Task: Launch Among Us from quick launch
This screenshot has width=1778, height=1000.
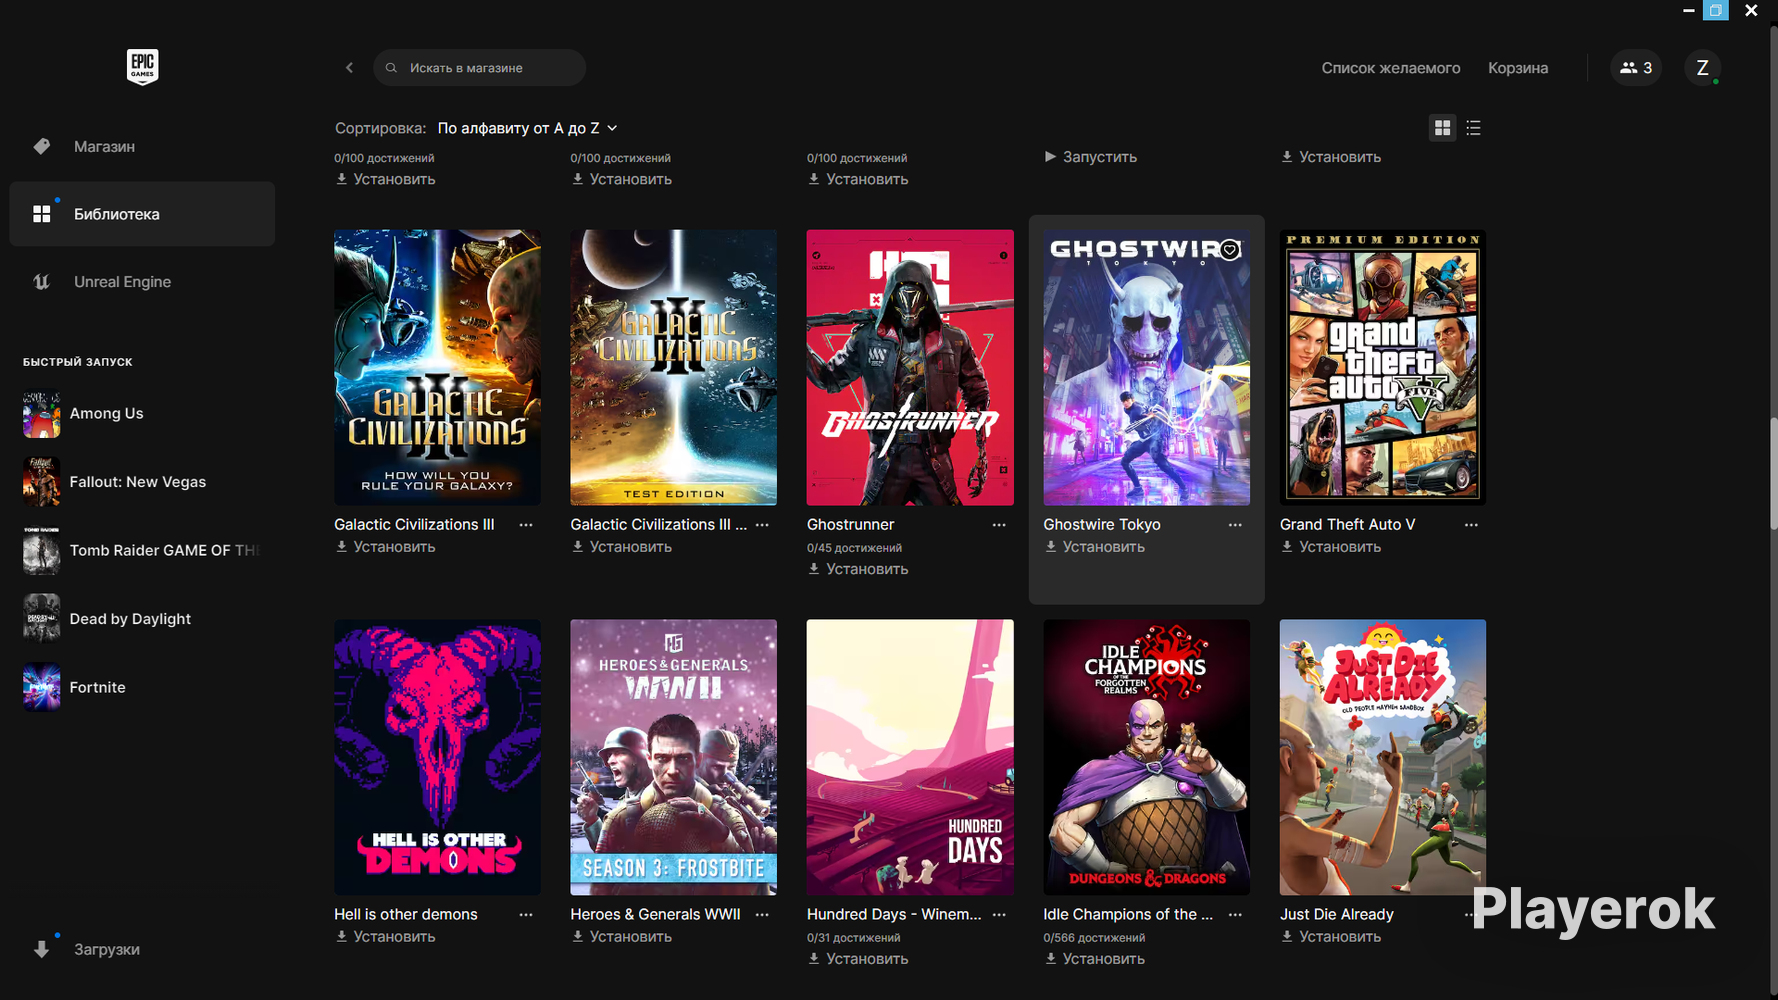Action: coord(142,414)
